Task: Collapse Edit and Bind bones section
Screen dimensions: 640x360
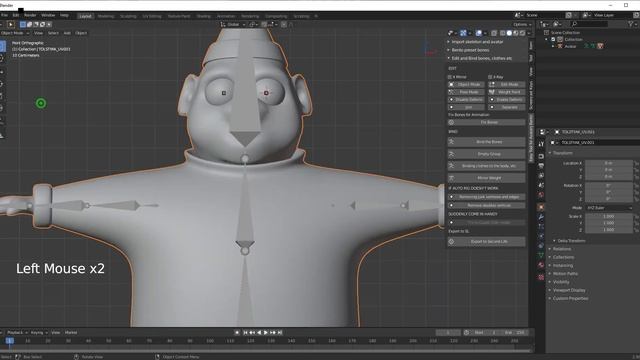Action: pos(482,58)
